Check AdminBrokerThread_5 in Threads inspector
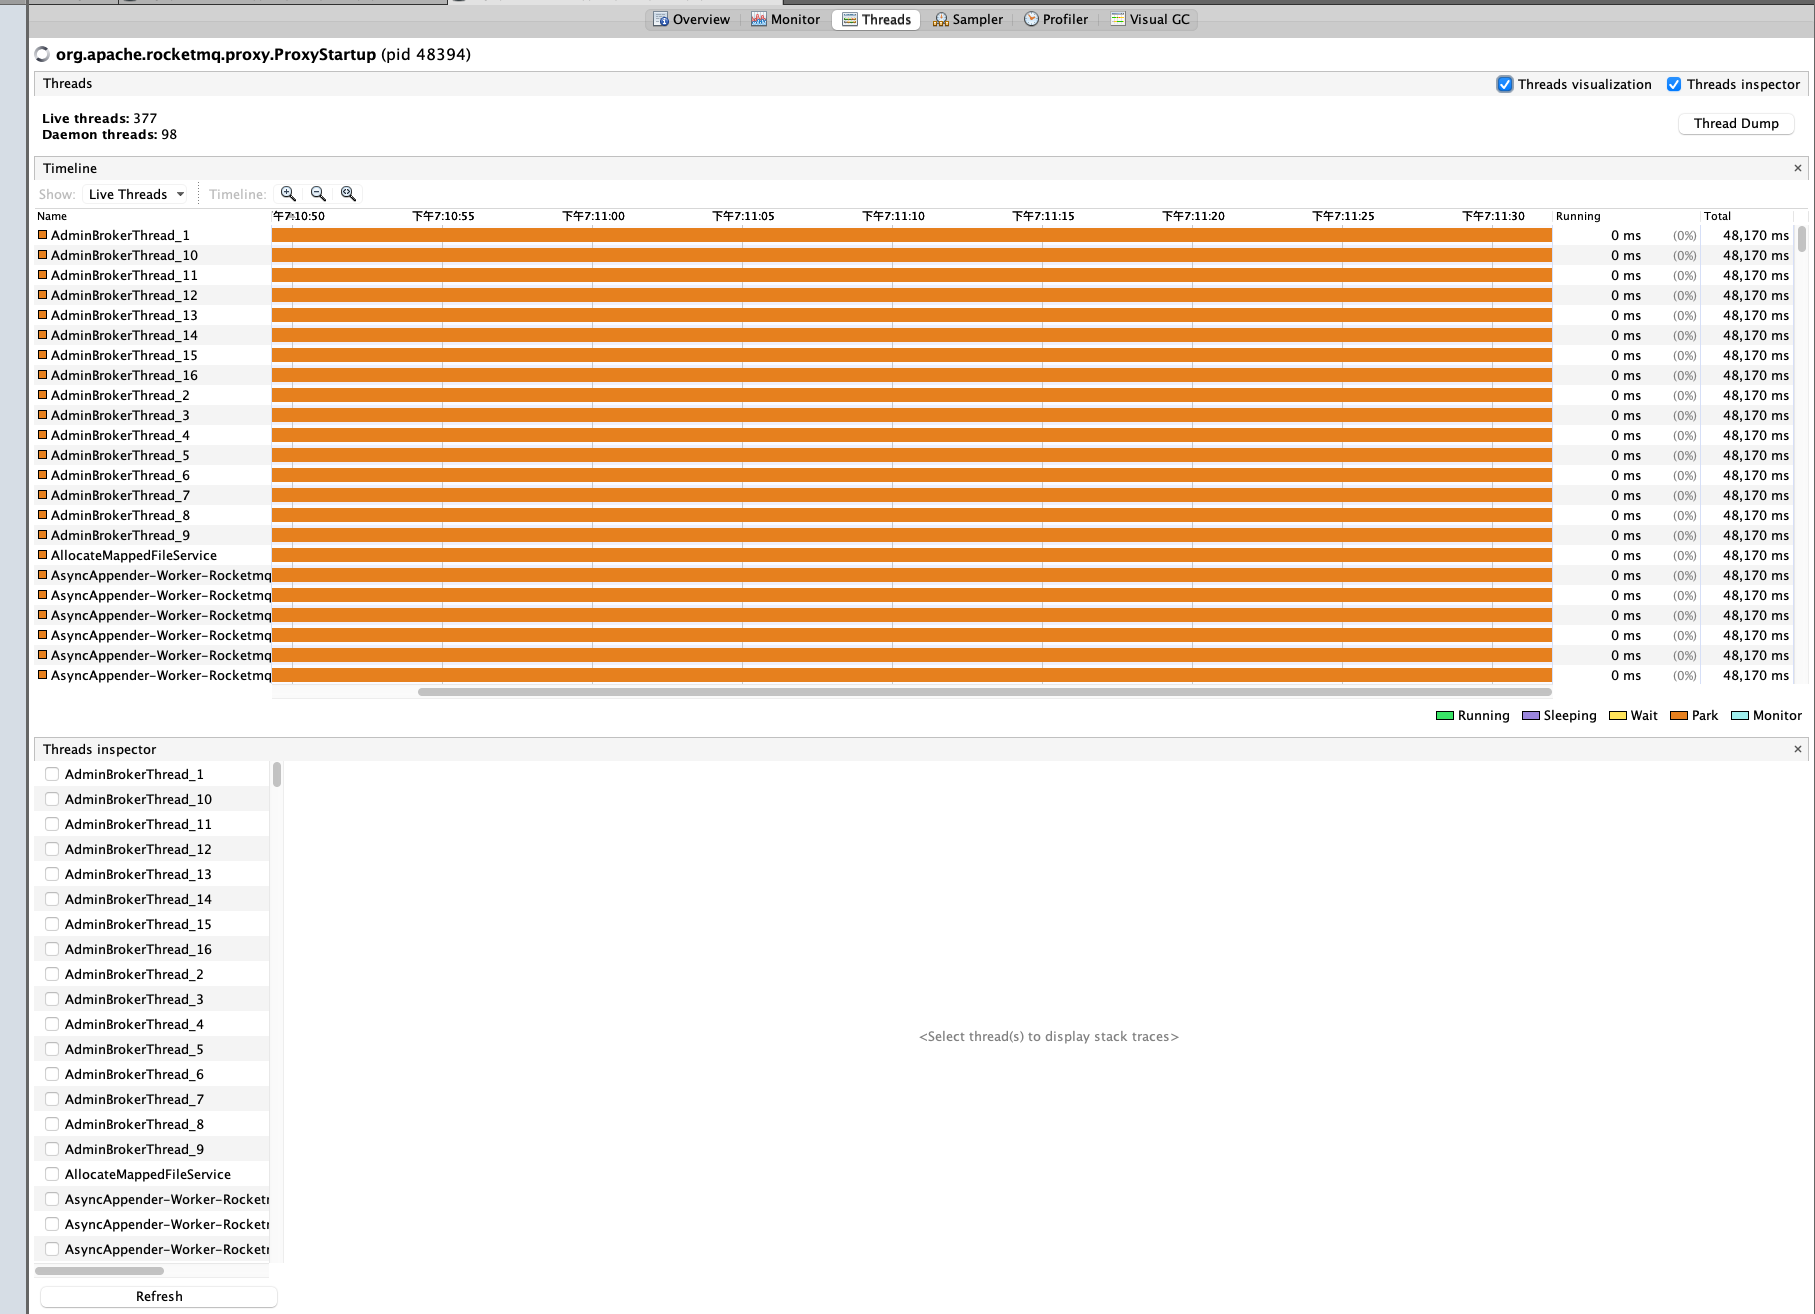The height and width of the screenshot is (1314, 1815). (52, 1049)
